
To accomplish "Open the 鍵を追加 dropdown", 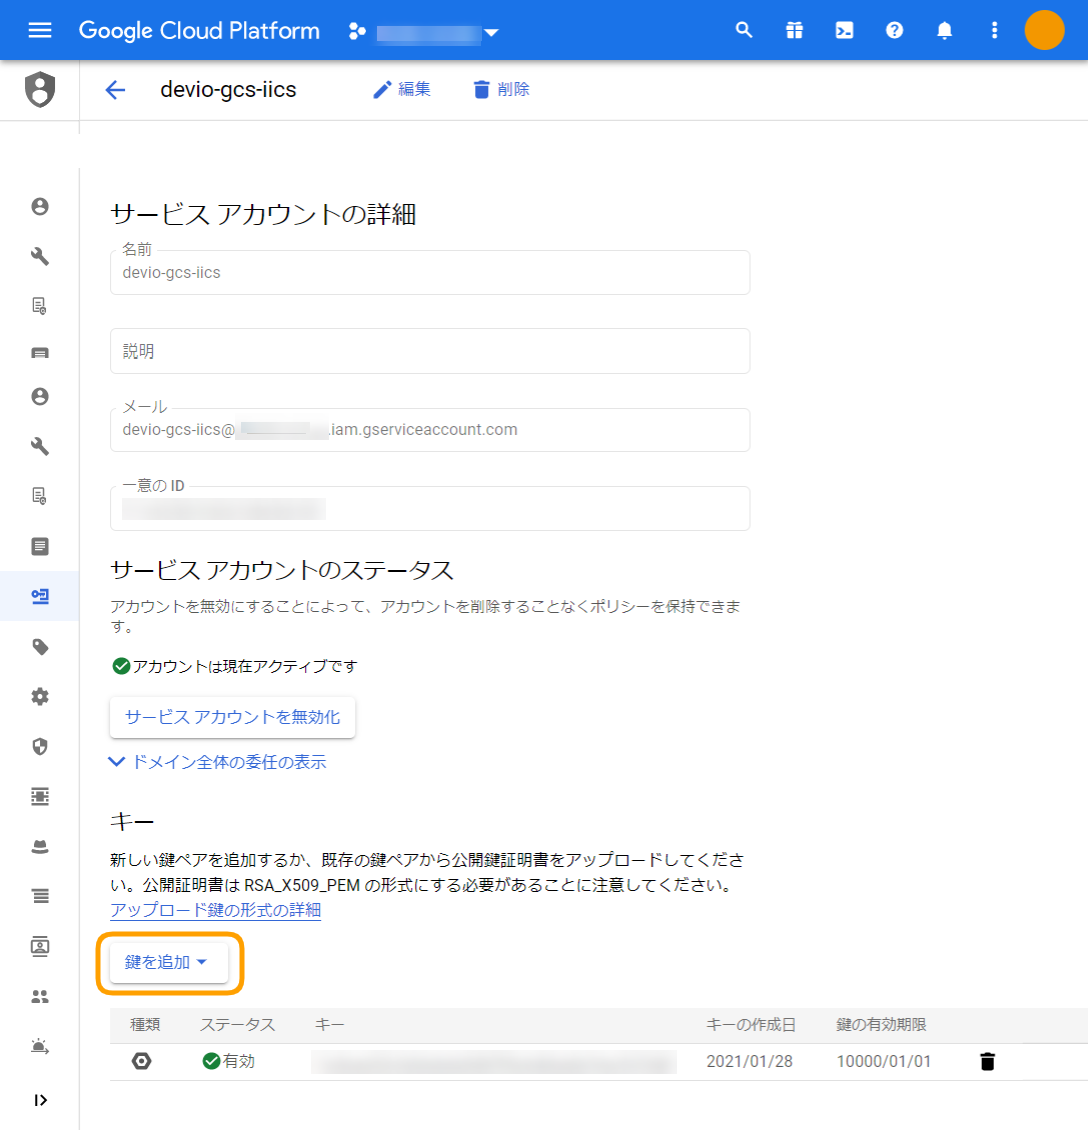I will coord(169,962).
